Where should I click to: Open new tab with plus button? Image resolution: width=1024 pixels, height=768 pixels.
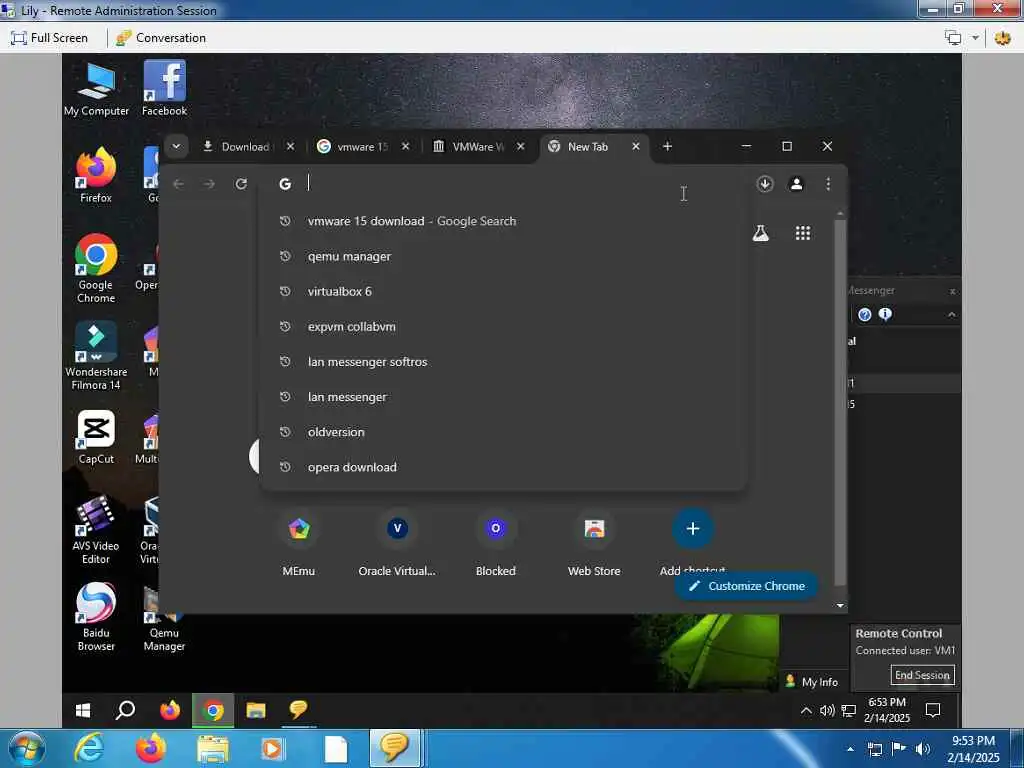(667, 146)
